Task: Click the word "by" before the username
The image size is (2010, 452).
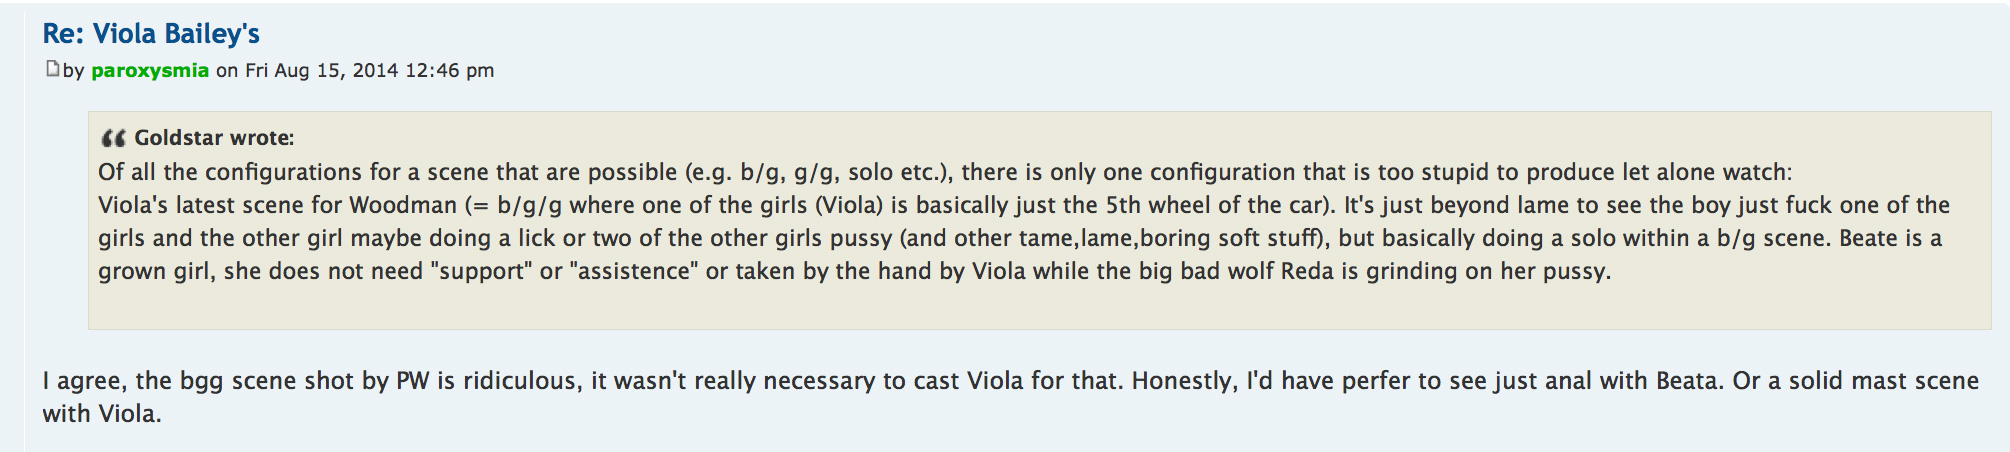Action: click(73, 70)
